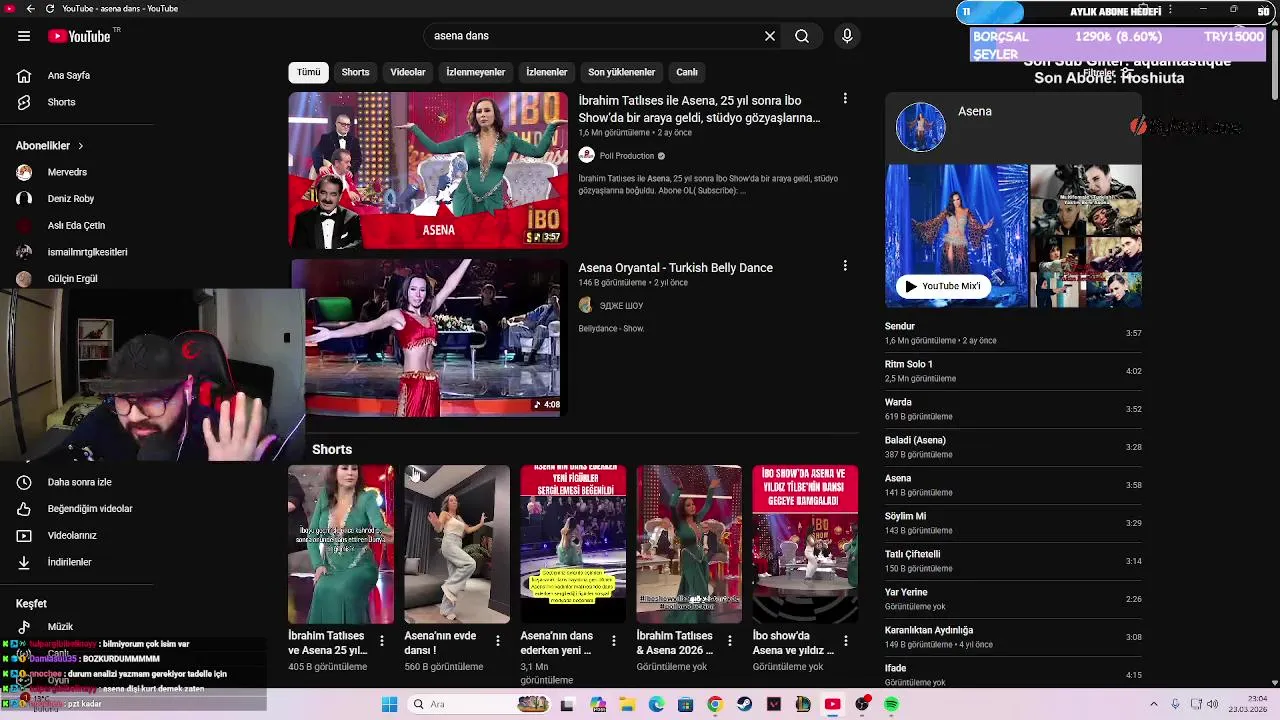
Task: Clear the search text with the X icon
Action: [x=770, y=36]
